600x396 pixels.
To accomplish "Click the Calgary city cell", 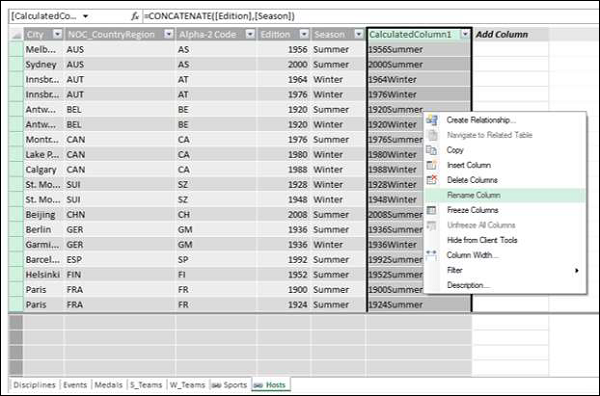I will pyautogui.click(x=44, y=169).
